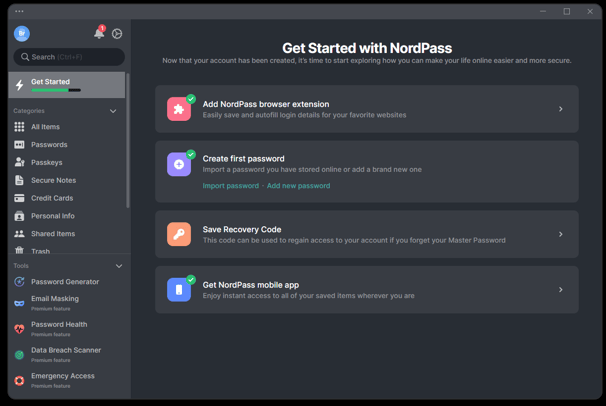606x406 pixels.
Task: Click the Shared Items people icon
Action: point(19,234)
